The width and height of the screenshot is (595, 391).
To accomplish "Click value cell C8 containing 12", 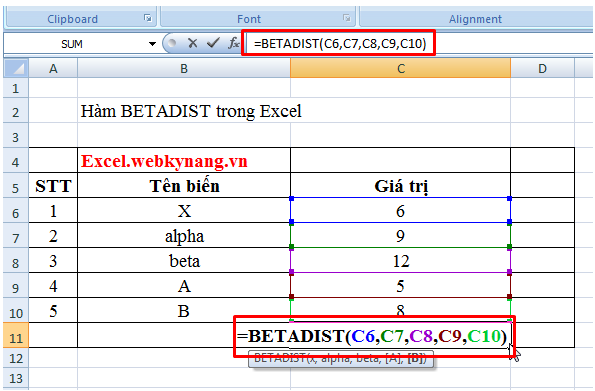I will point(400,261).
